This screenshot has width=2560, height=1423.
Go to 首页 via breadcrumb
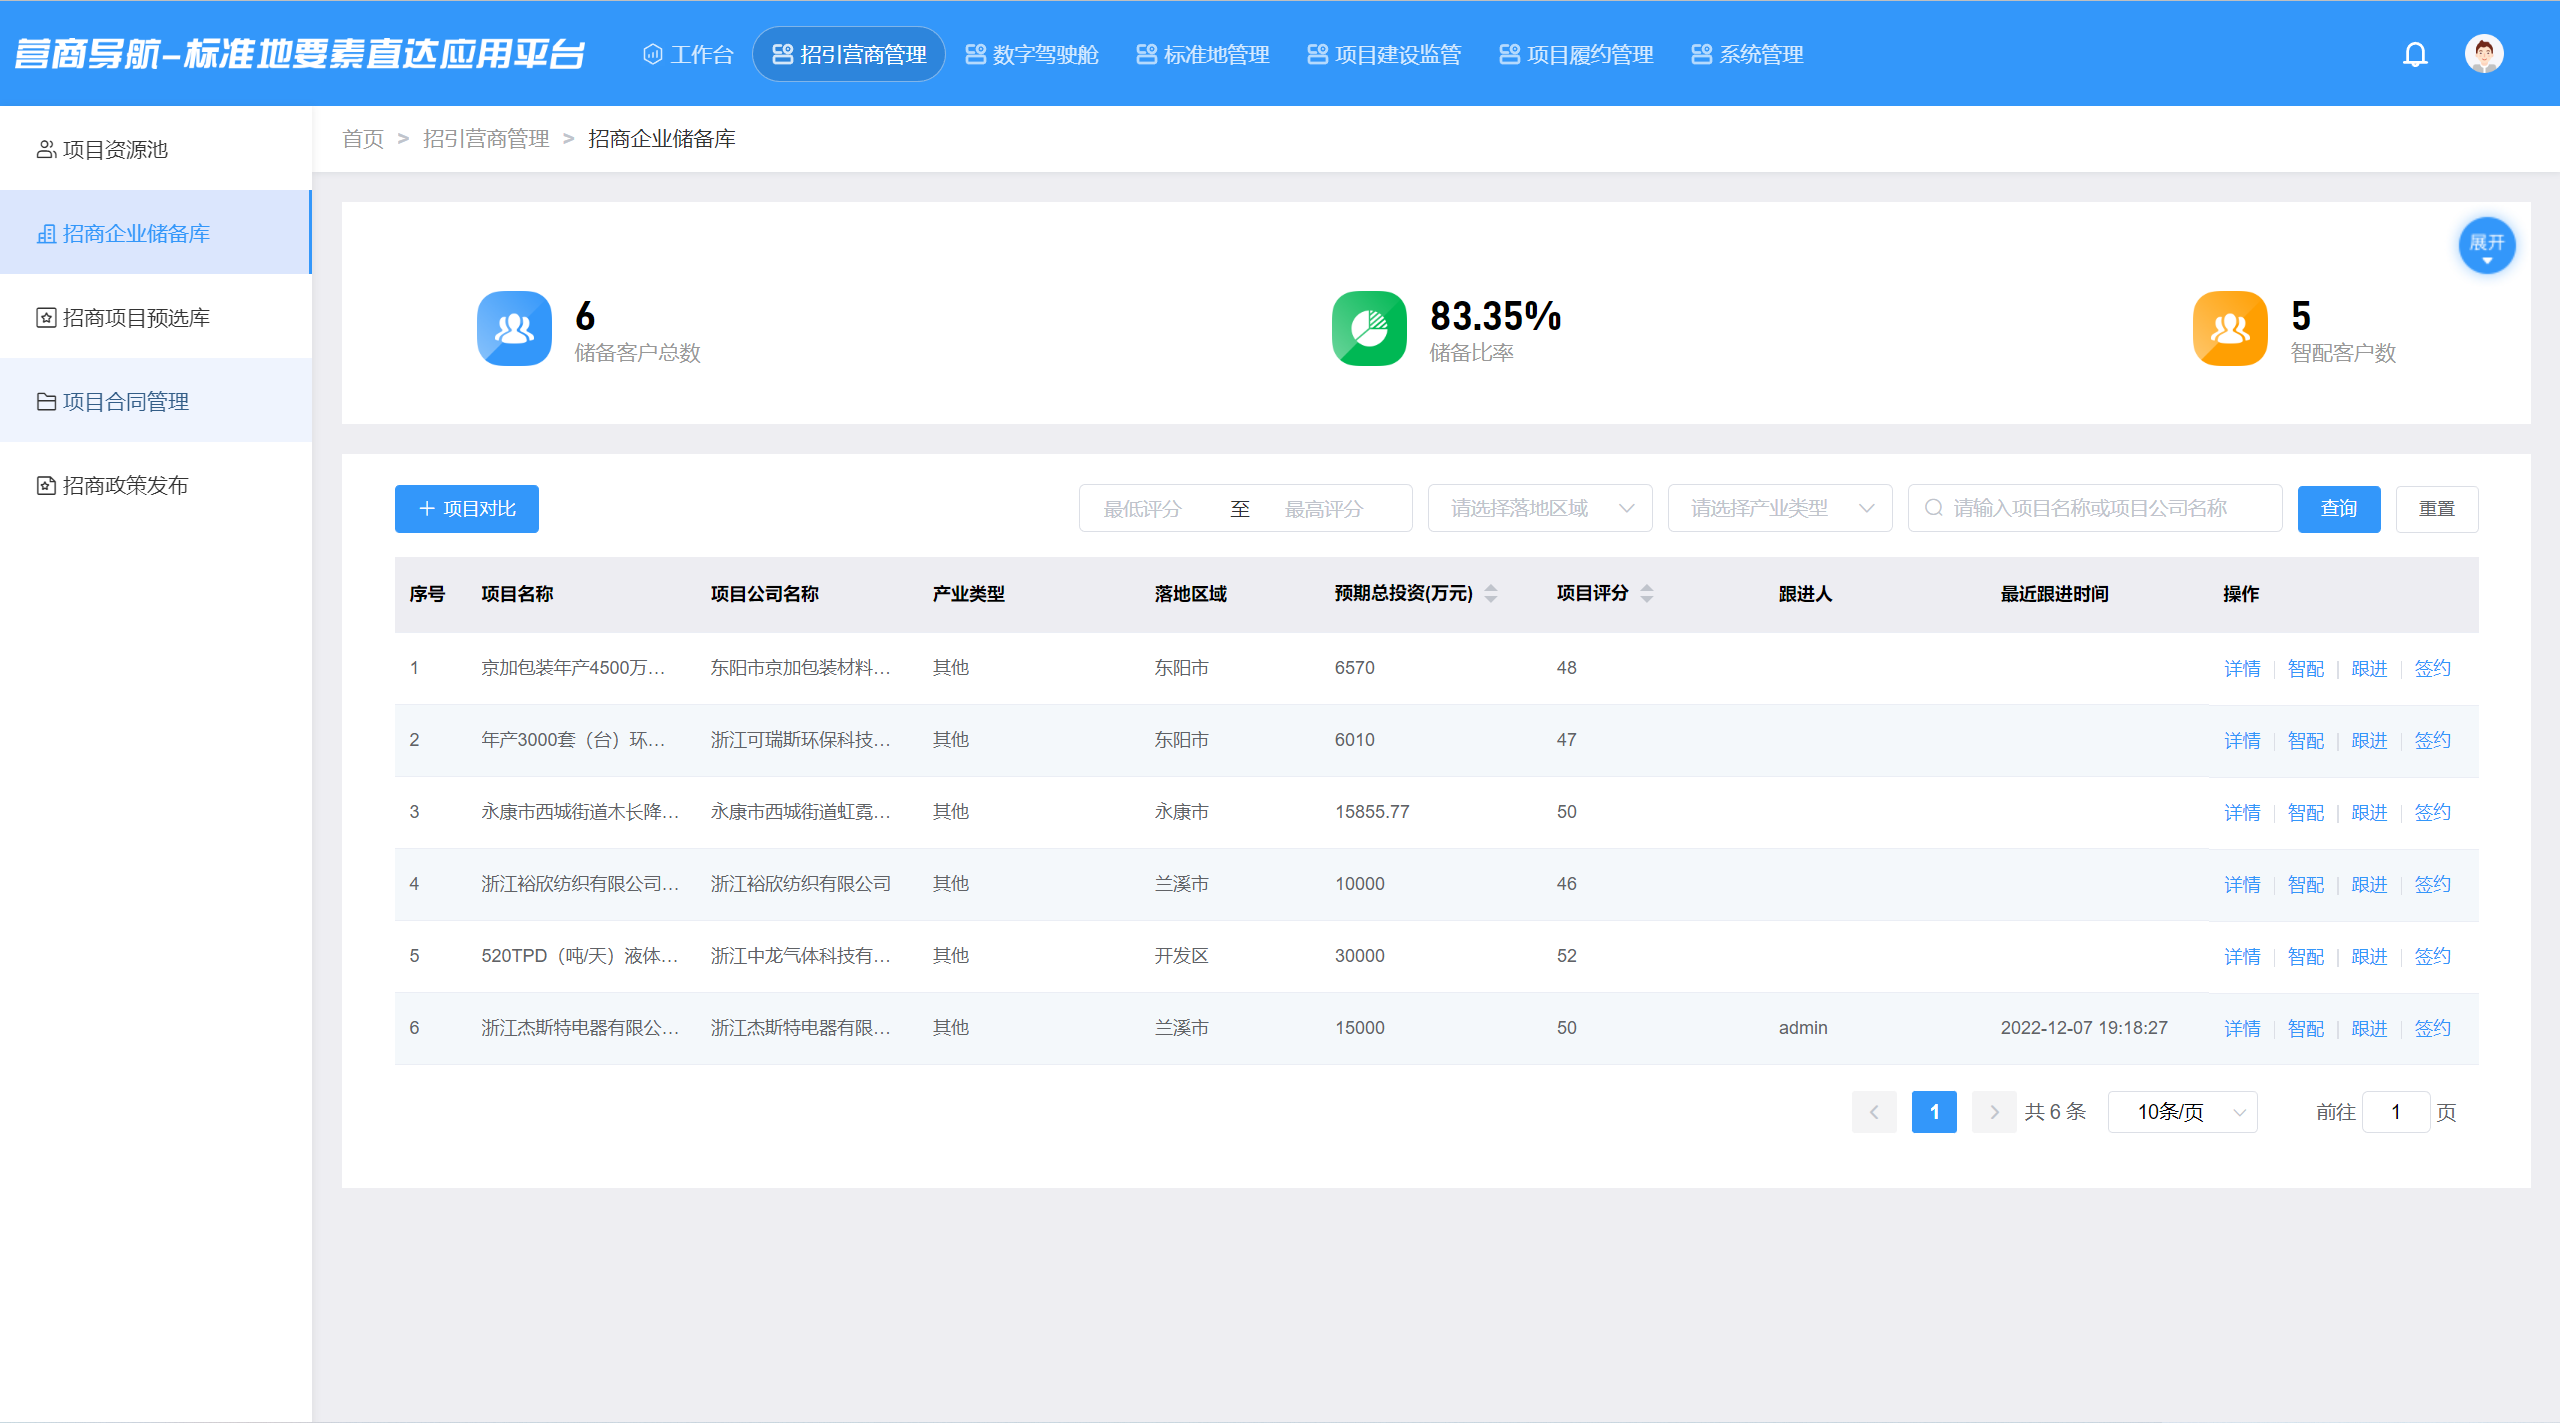pyautogui.click(x=363, y=139)
